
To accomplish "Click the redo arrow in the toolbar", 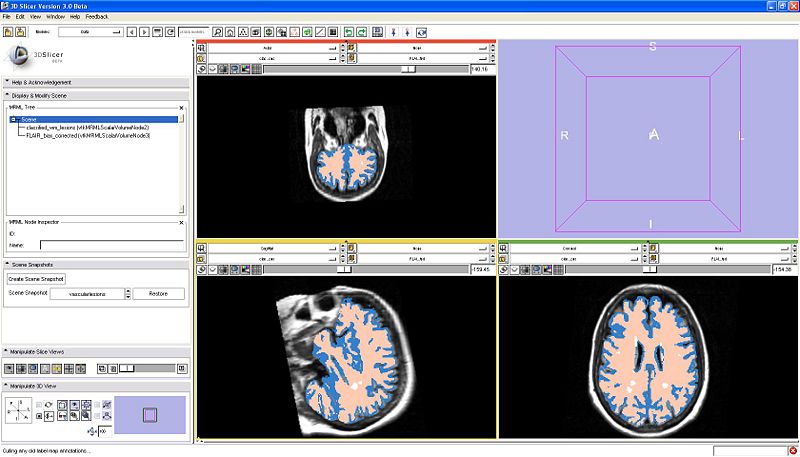I will tap(361, 32).
